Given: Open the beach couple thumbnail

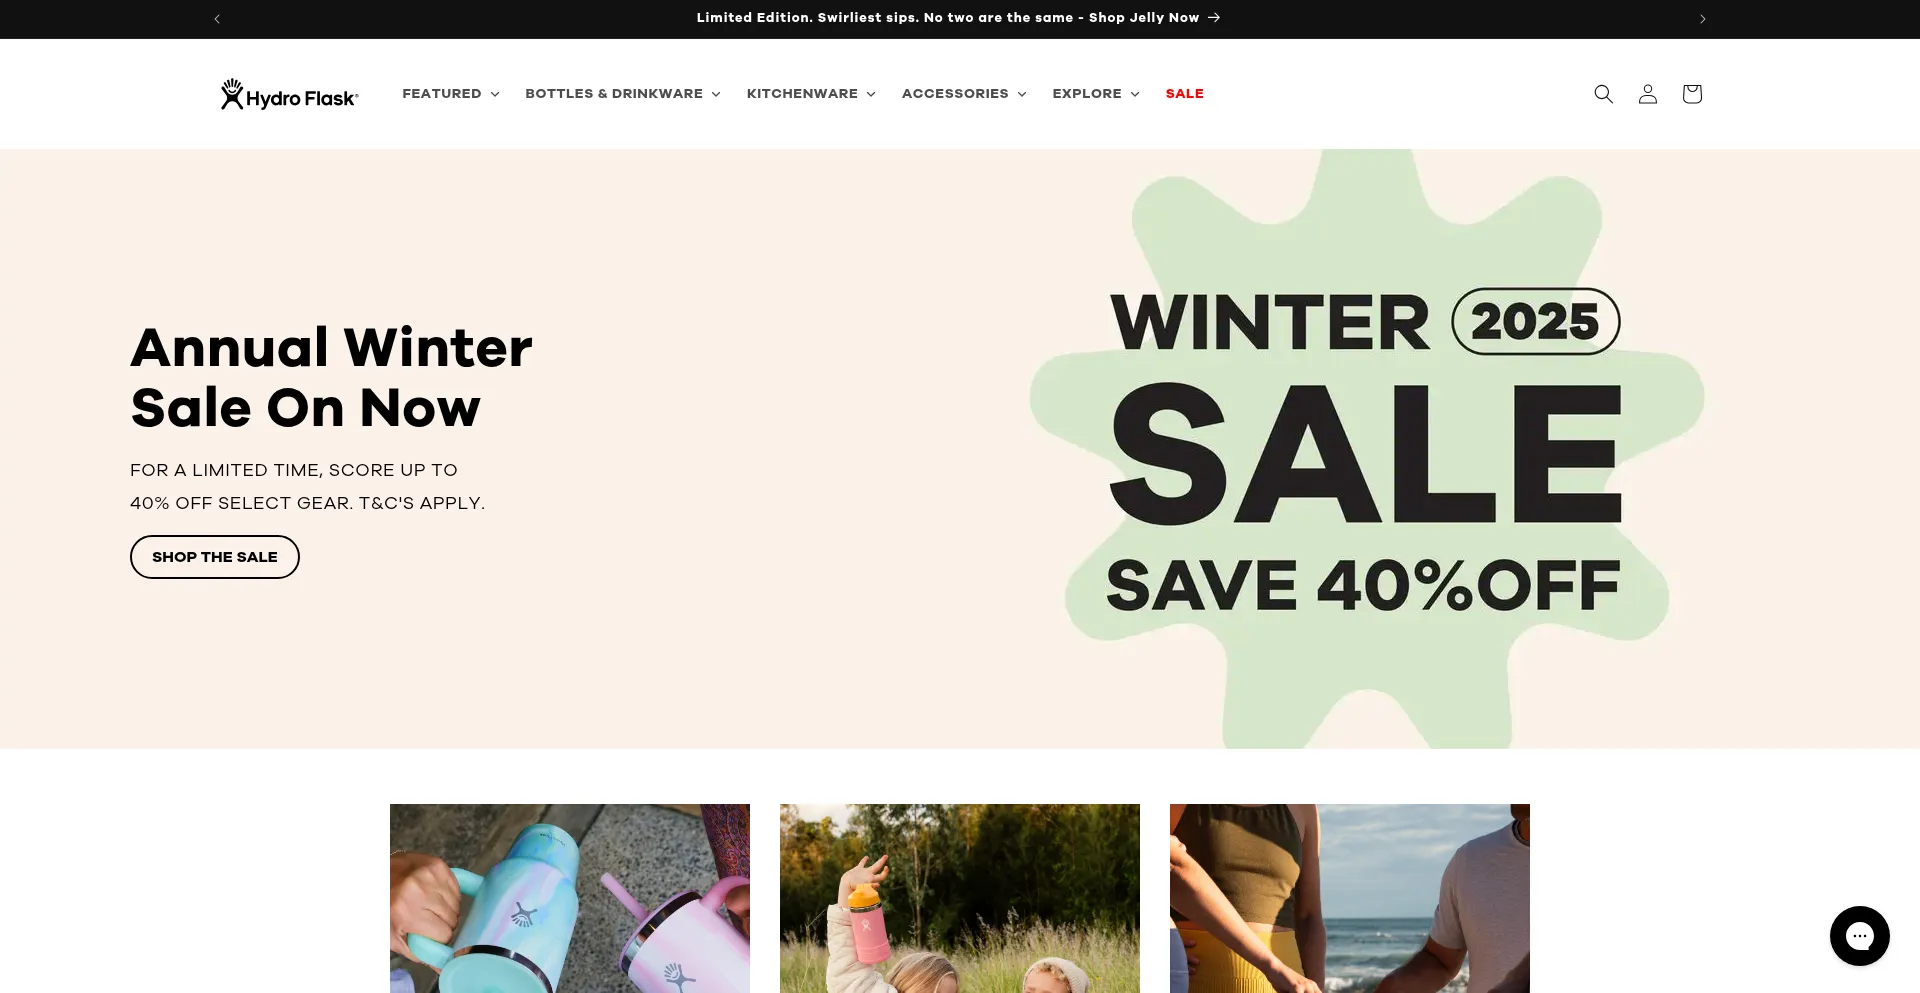Looking at the screenshot, I should tap(1350, 898).
